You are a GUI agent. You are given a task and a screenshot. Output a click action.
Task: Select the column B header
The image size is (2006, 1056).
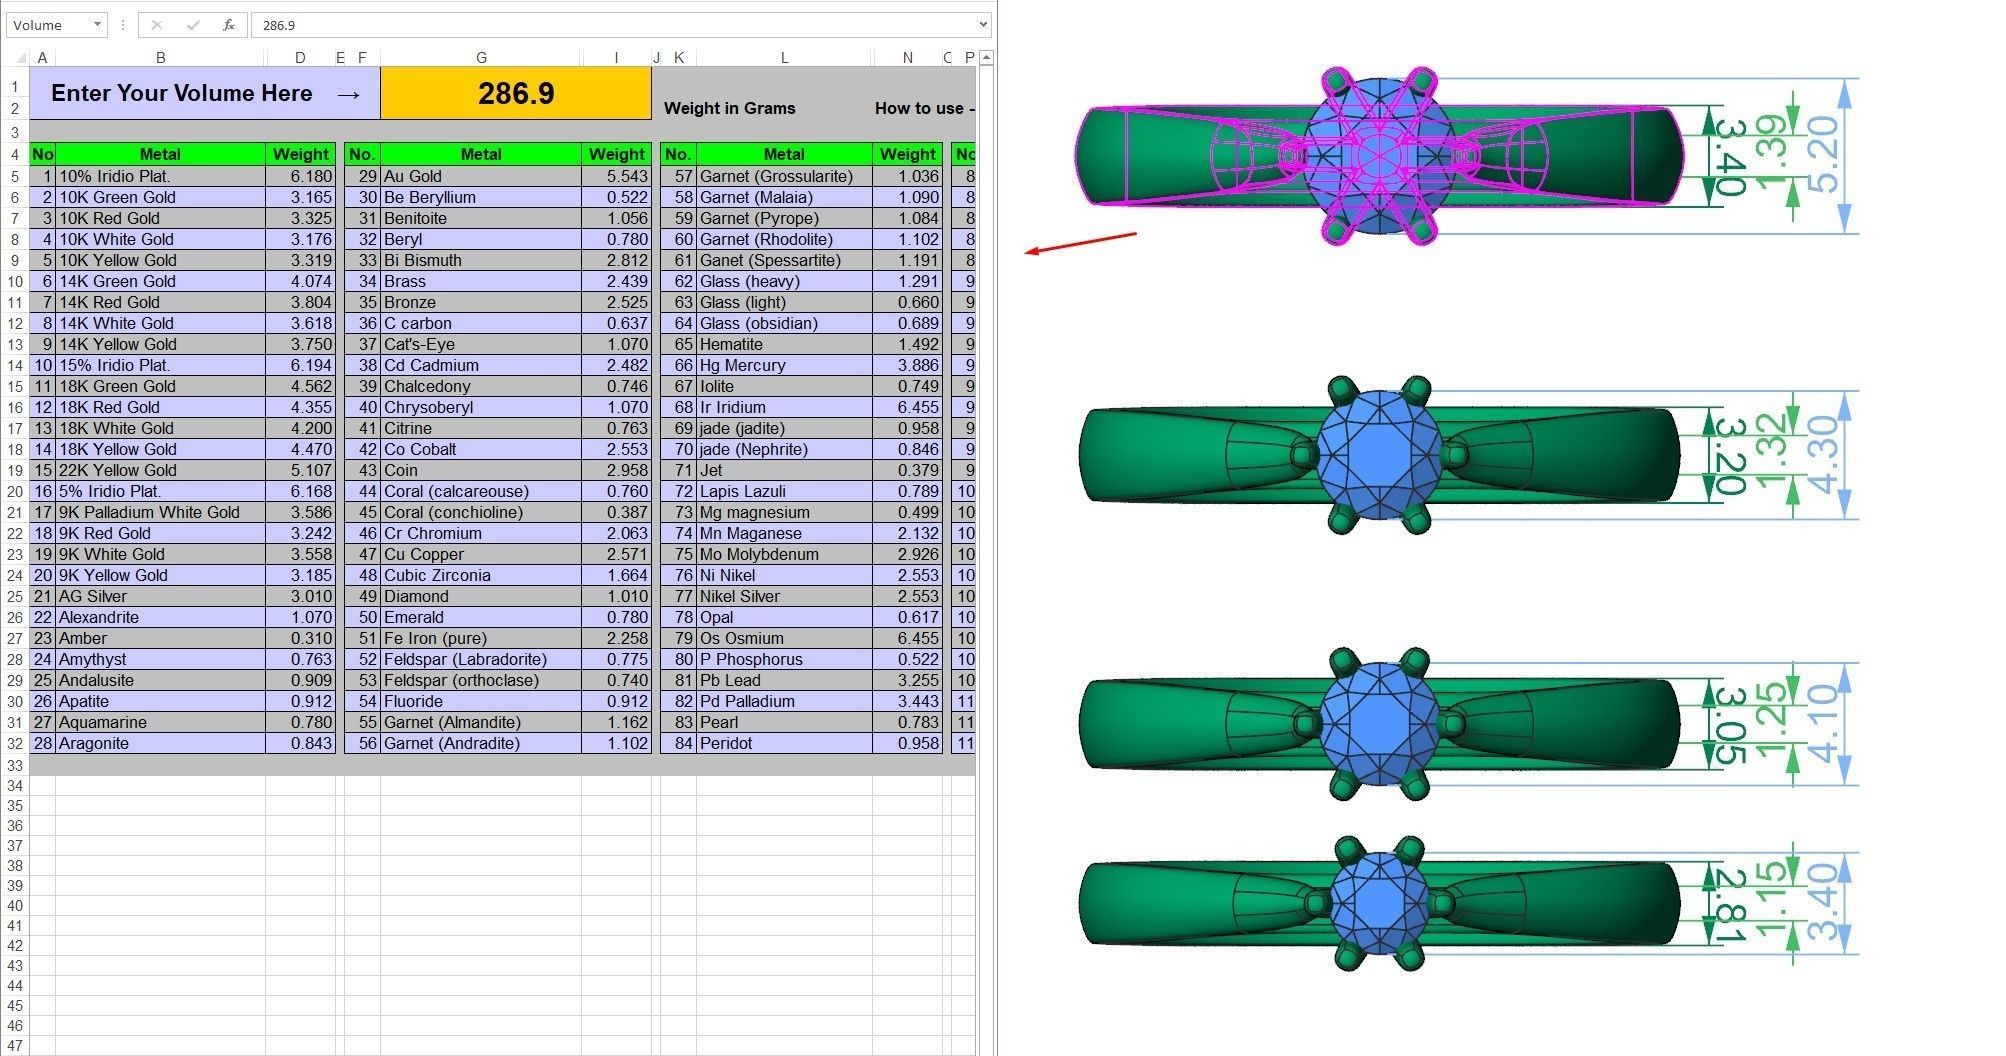pyautogui.click(x=160, y=58)
